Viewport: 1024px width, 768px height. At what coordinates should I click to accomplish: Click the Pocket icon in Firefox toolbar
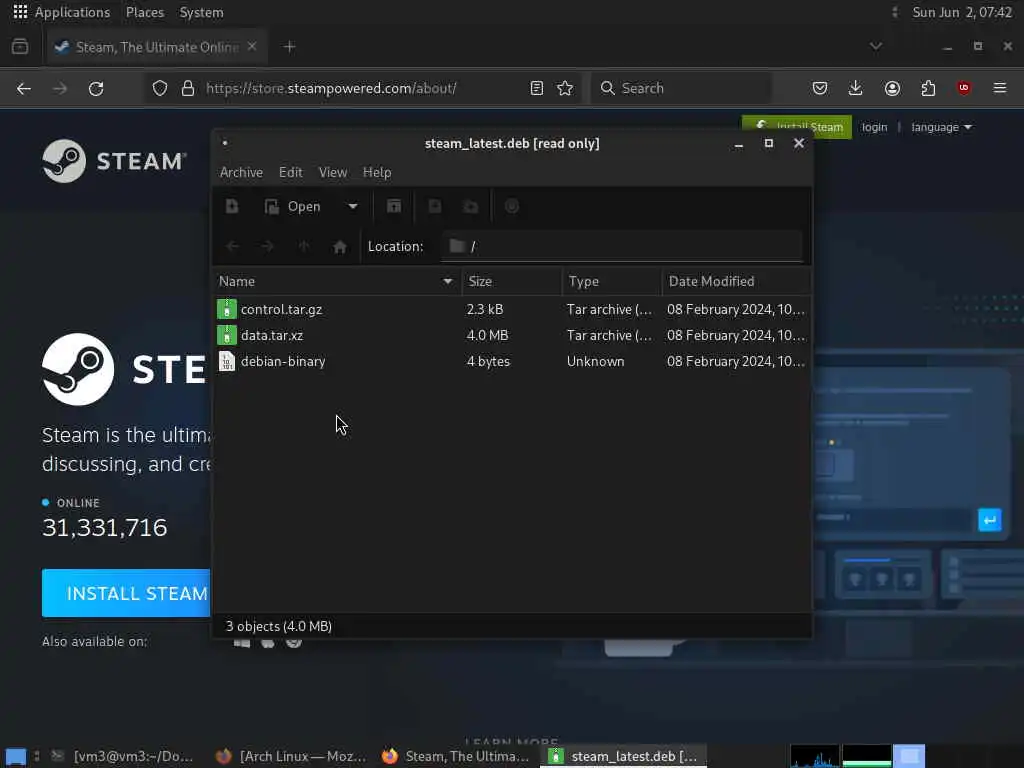(x=820, y=88)
